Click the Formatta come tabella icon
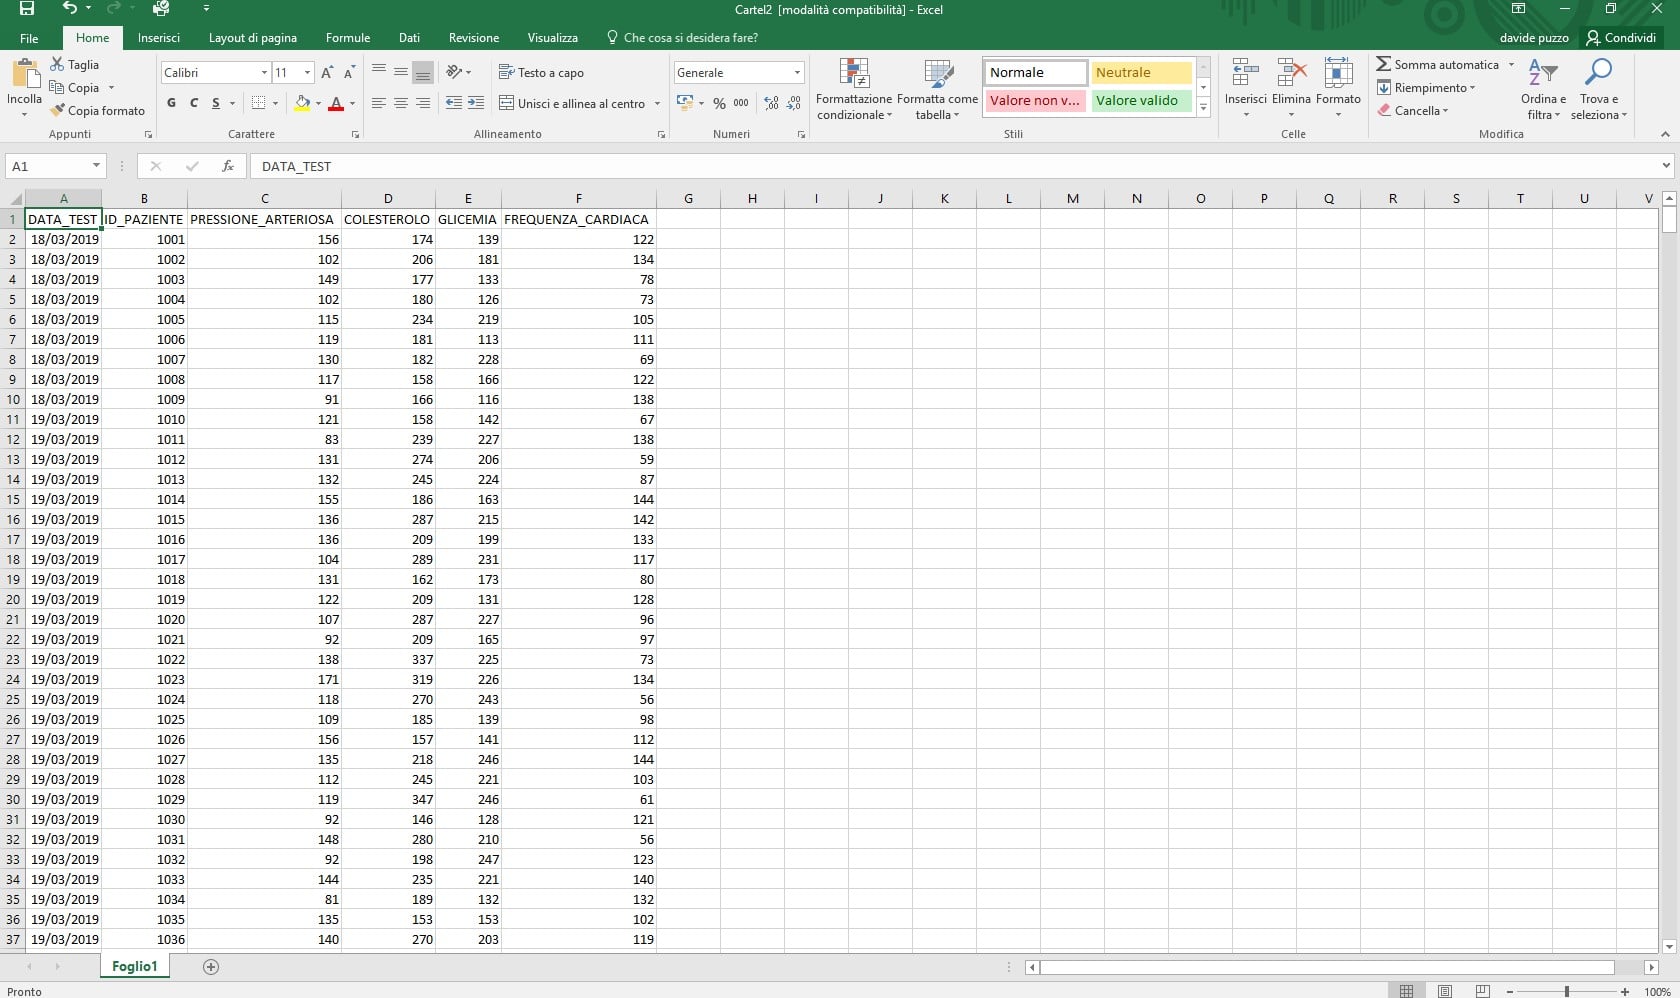This screenshot has width=1680, height=998. 938,73
